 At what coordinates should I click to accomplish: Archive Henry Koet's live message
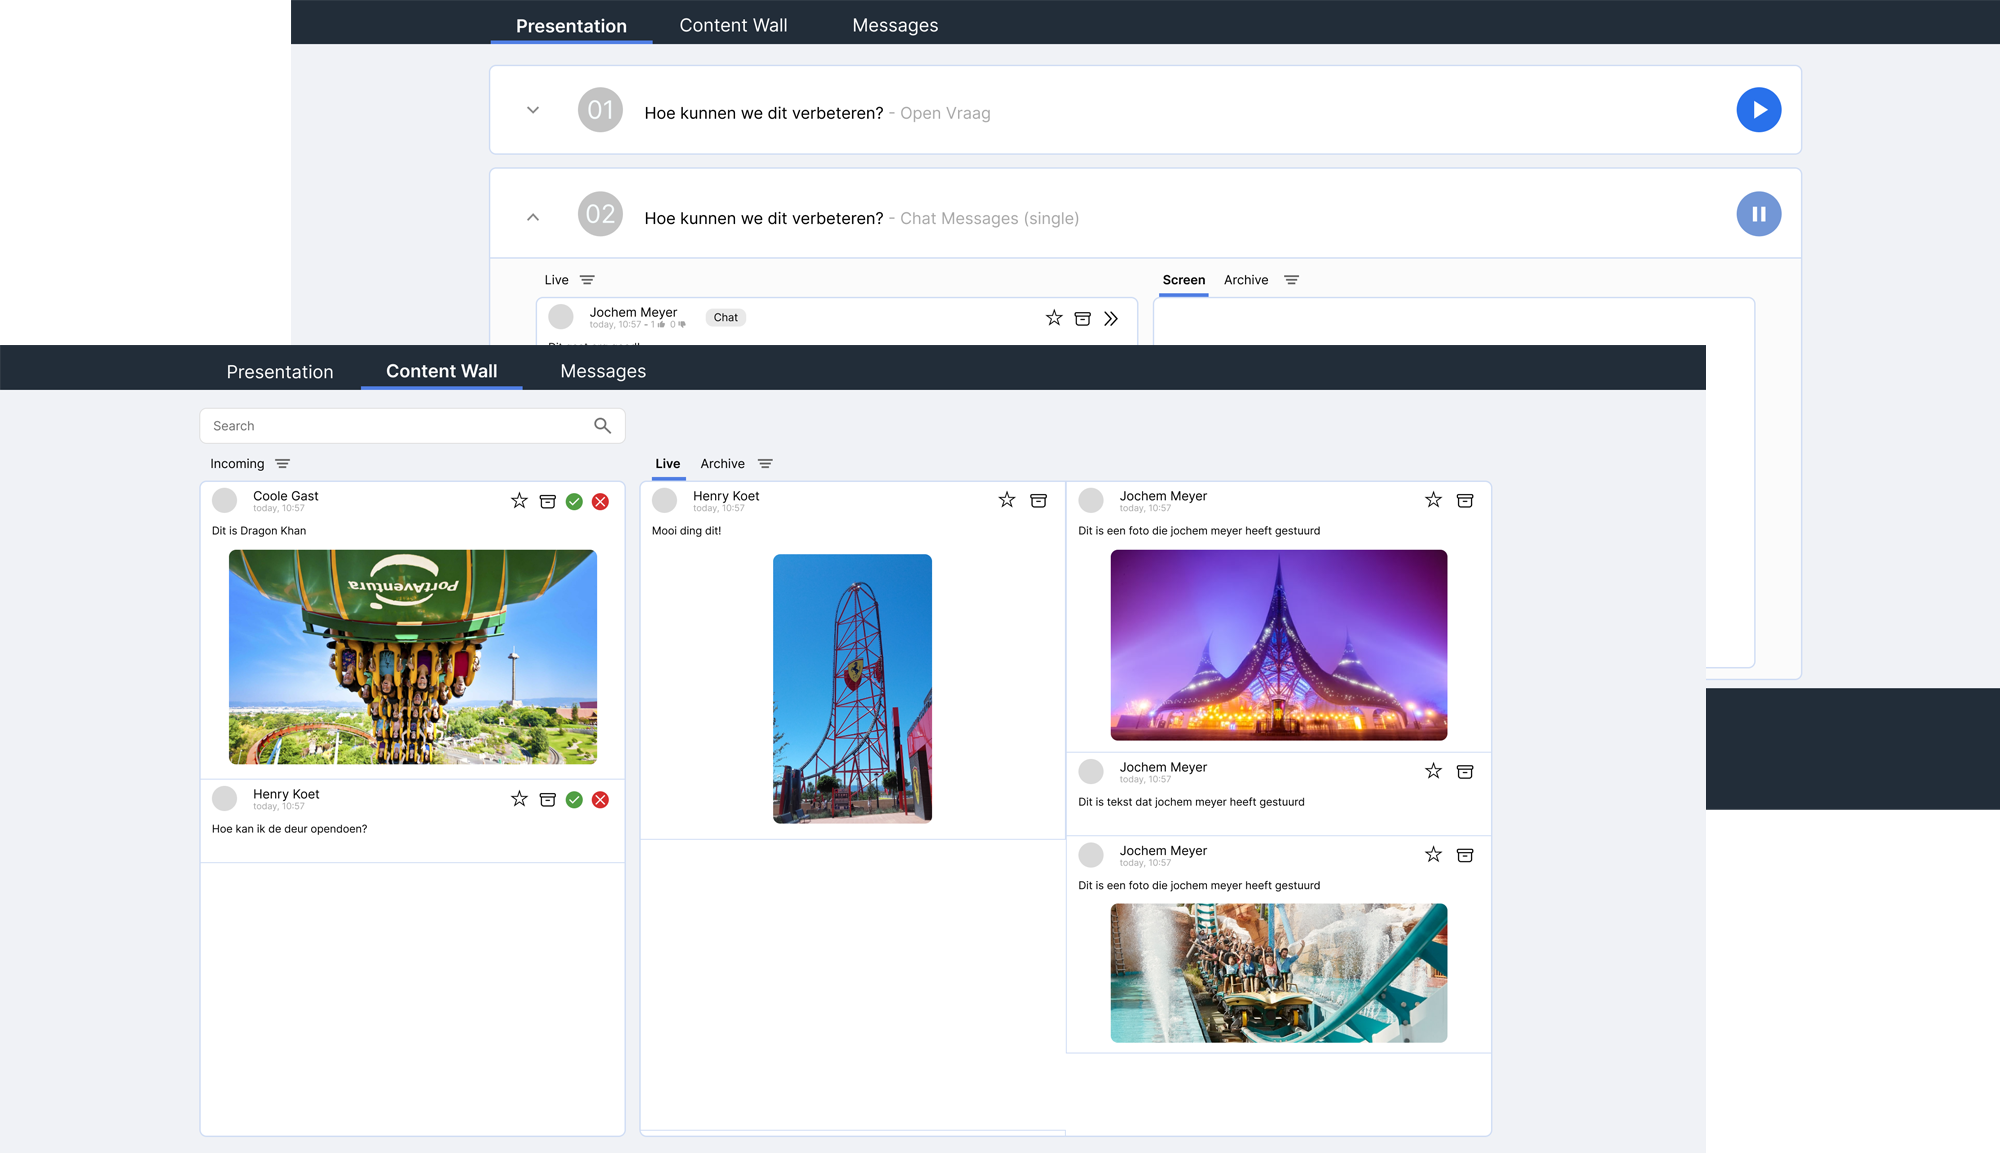pos(1038,500)
